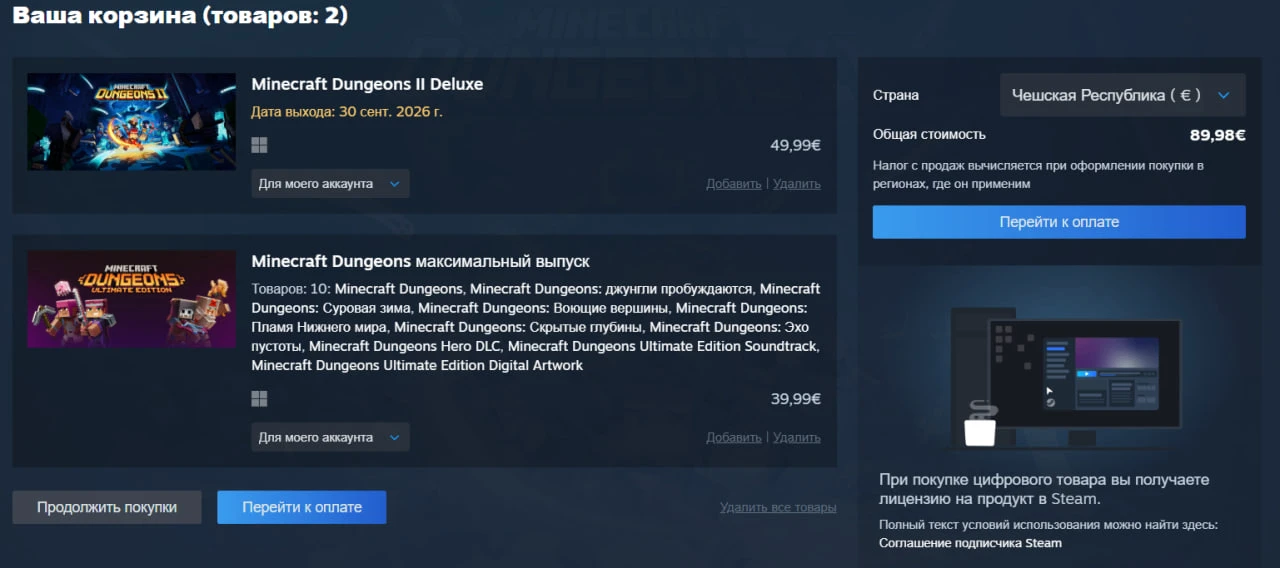Click 'Добавить' link for максимальный выпуск
The height and width of the screenshot is (568, 1280).
[733, 437]
